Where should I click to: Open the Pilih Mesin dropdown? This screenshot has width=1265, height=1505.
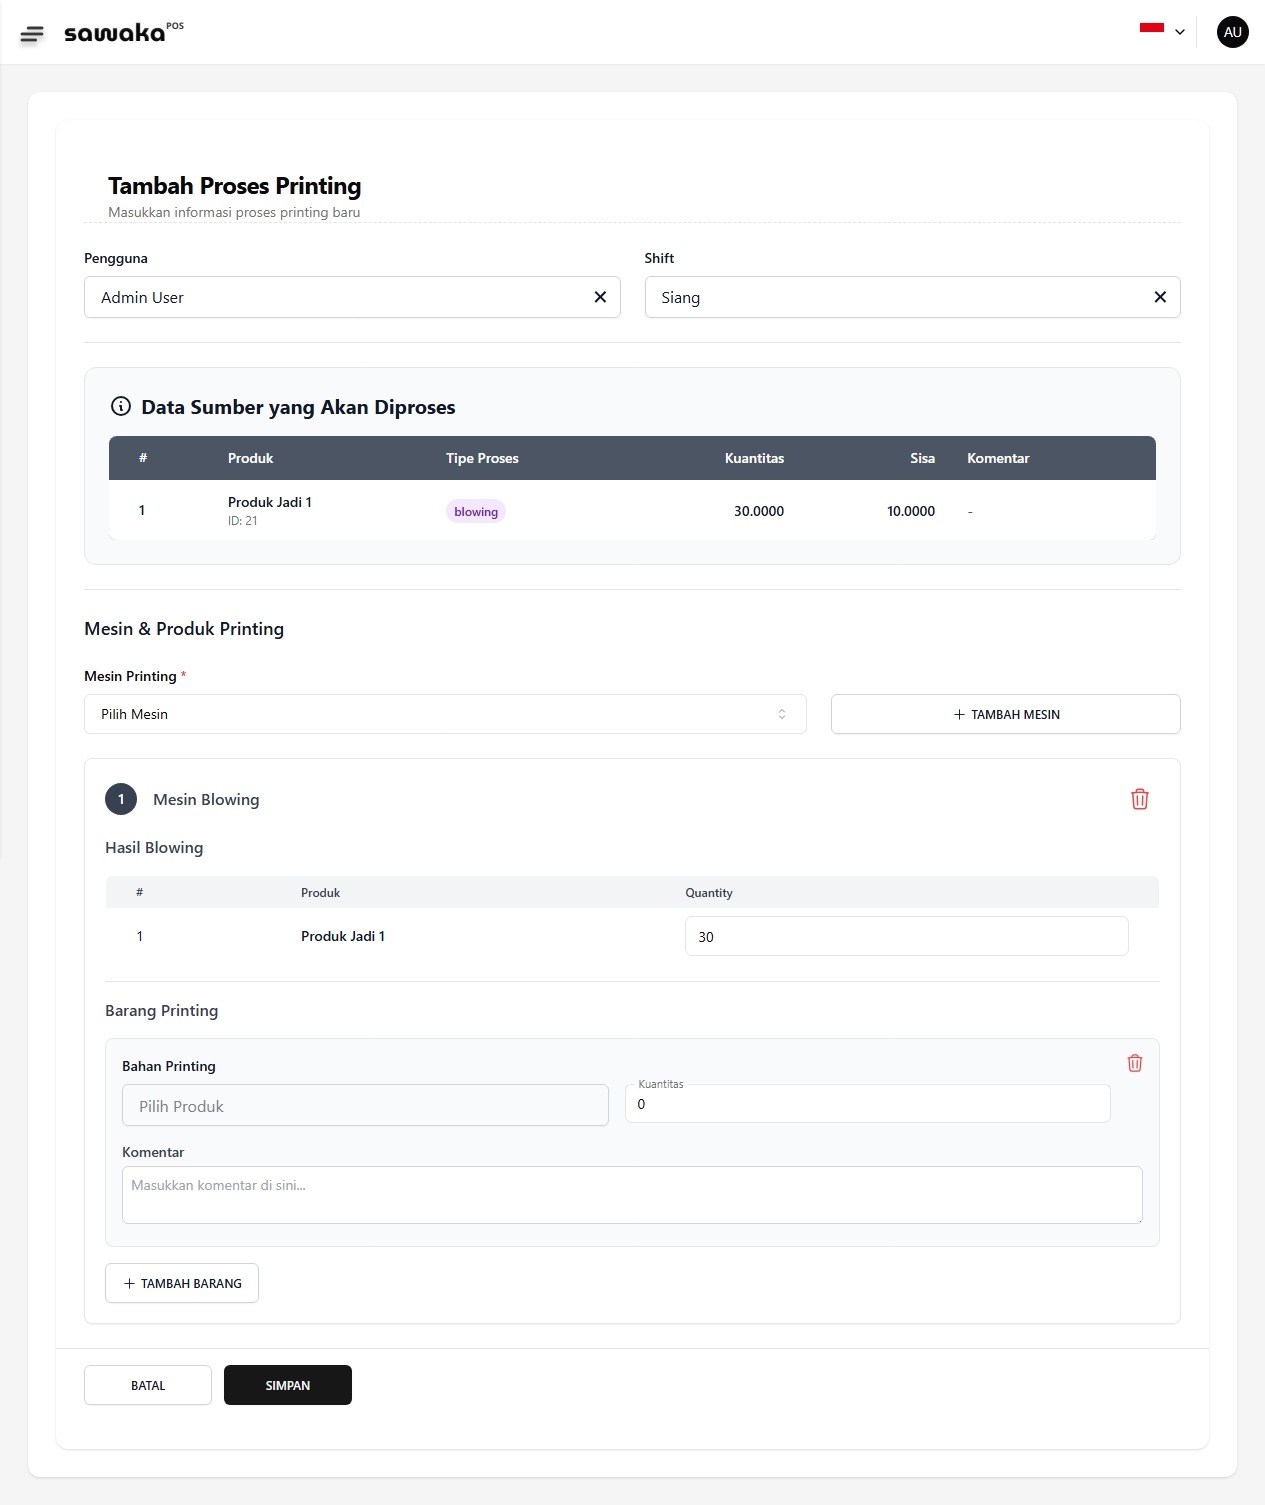pos(445,713)
